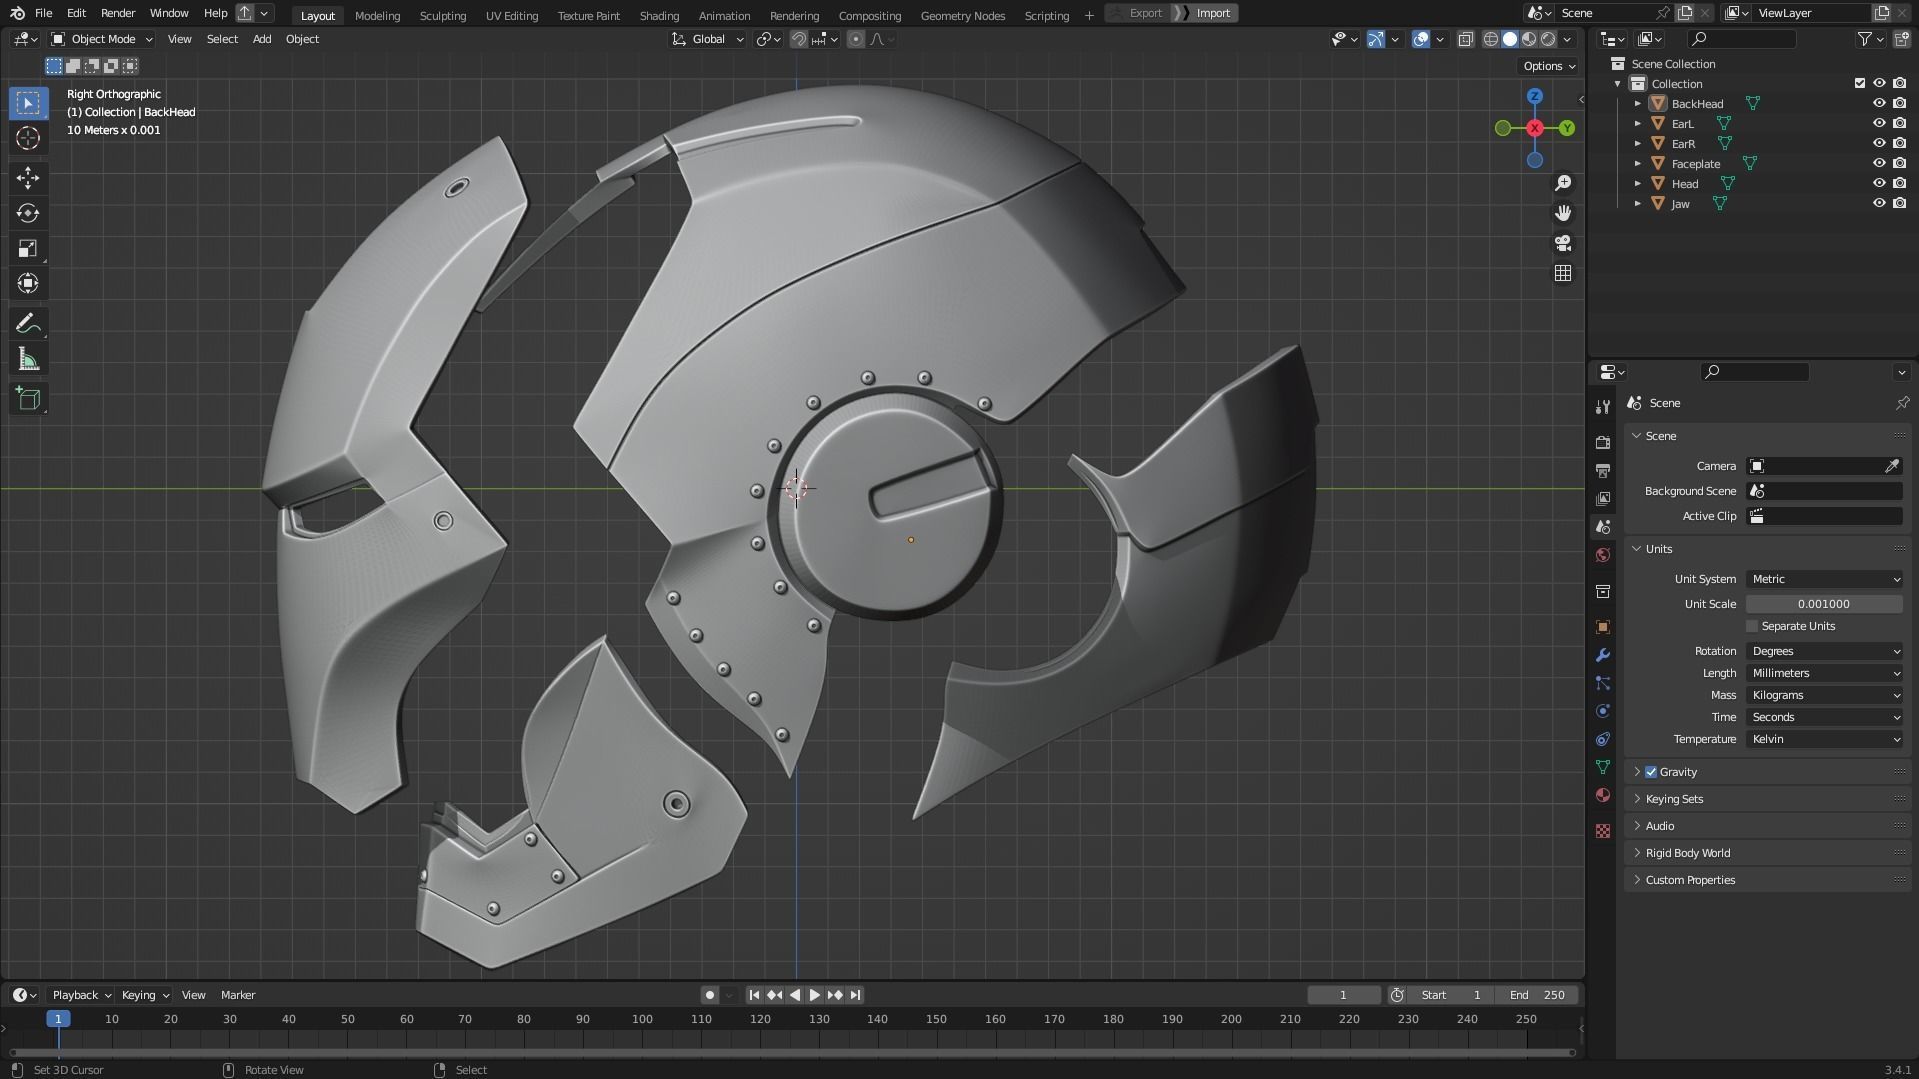
Task: Click the timeline Marker button
Action: (x=238, y=995)
